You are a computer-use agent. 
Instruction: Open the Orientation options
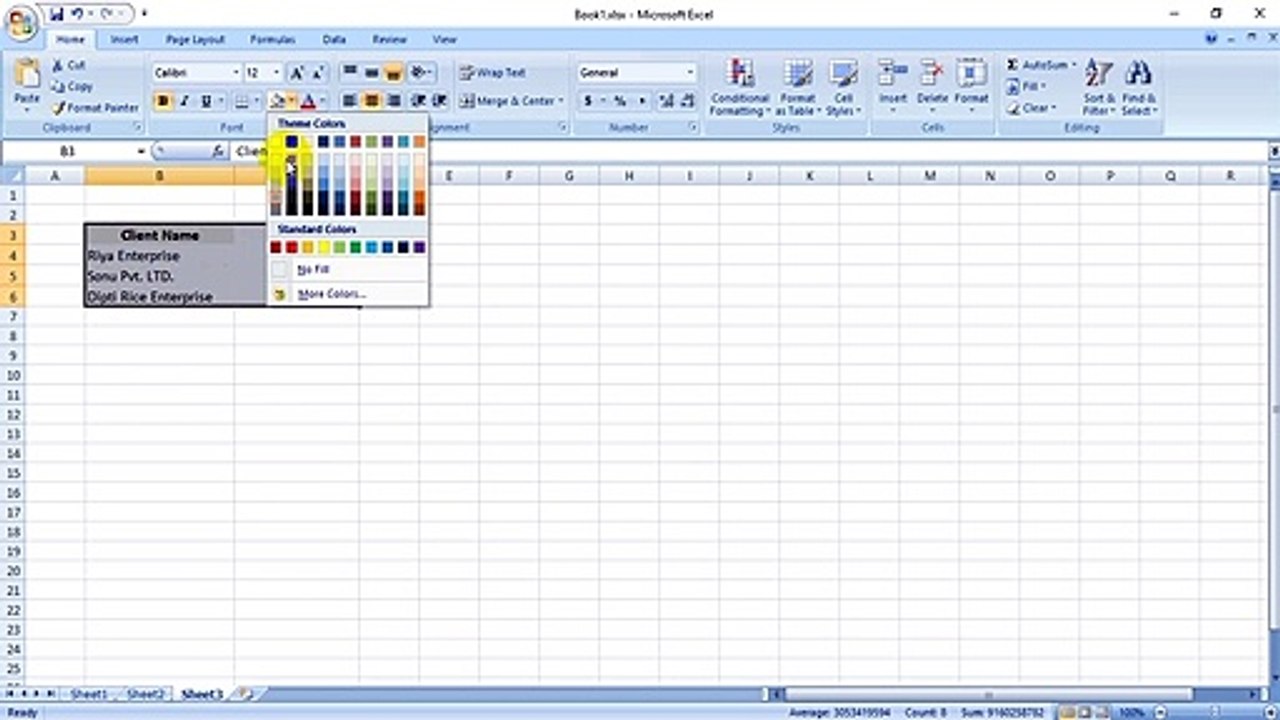click(421, 72)
